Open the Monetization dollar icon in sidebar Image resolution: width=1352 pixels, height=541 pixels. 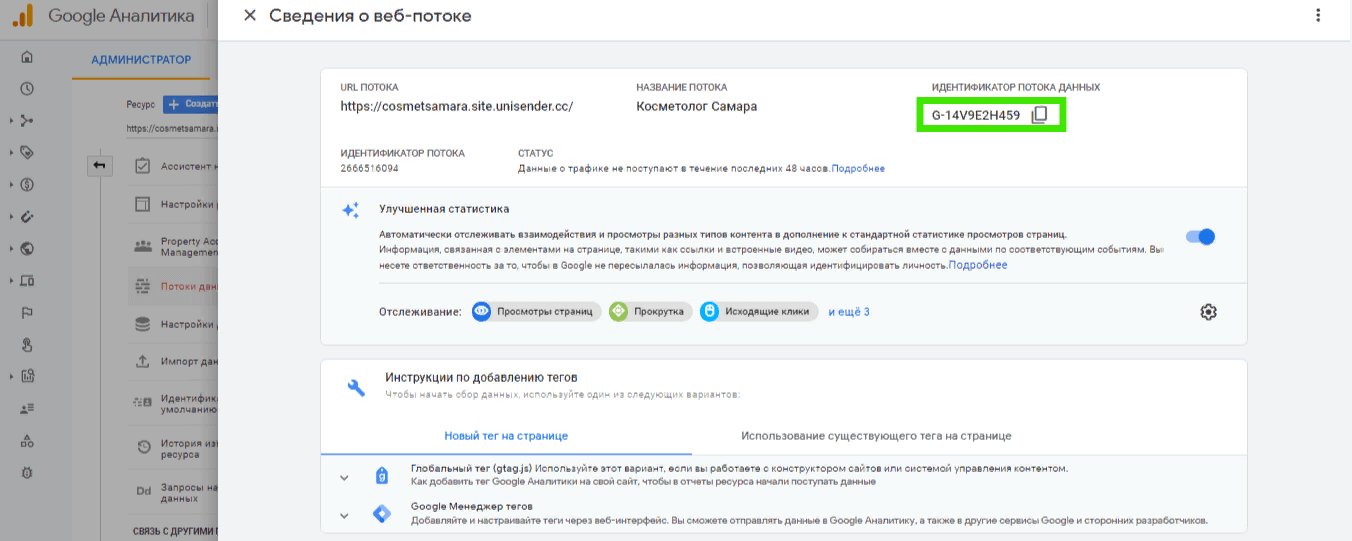27,185
